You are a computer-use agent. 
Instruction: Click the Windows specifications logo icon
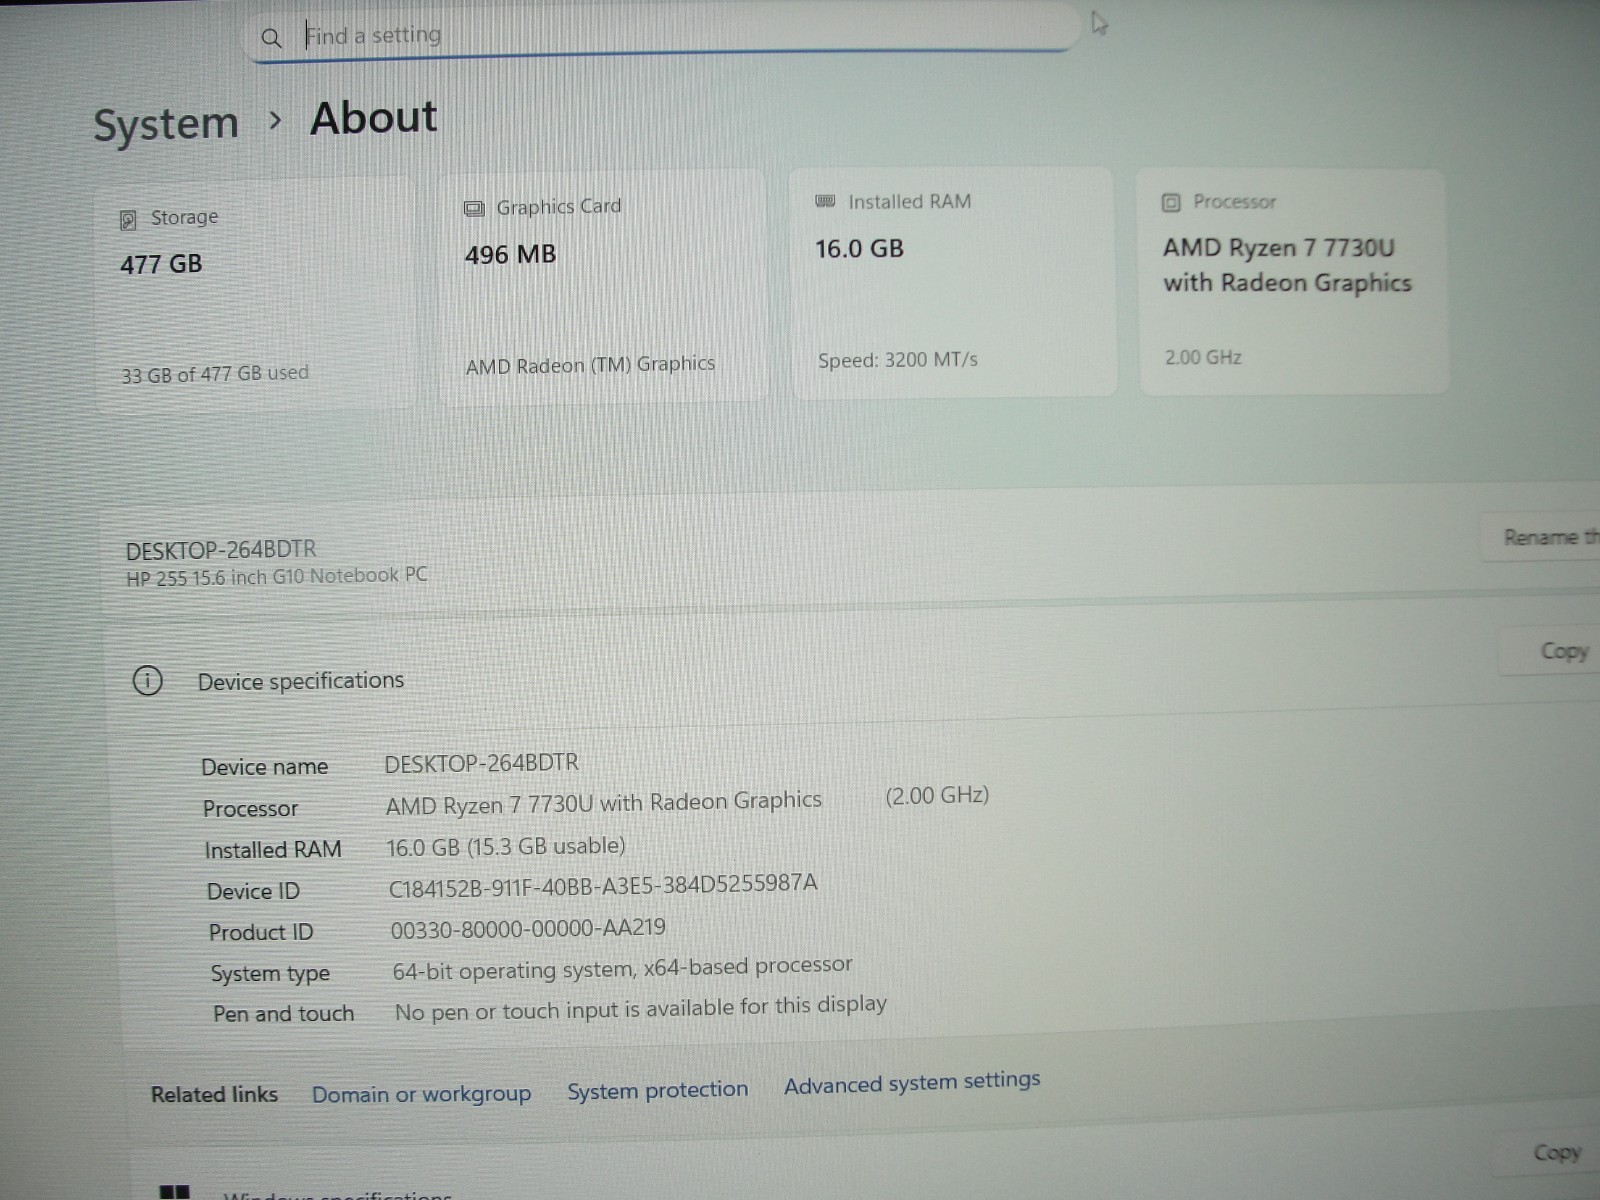click(x=174, y=1192)
